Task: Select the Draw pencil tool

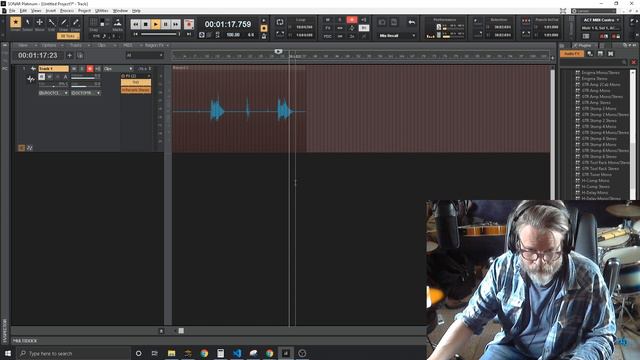Action: (x=64, y=22)
